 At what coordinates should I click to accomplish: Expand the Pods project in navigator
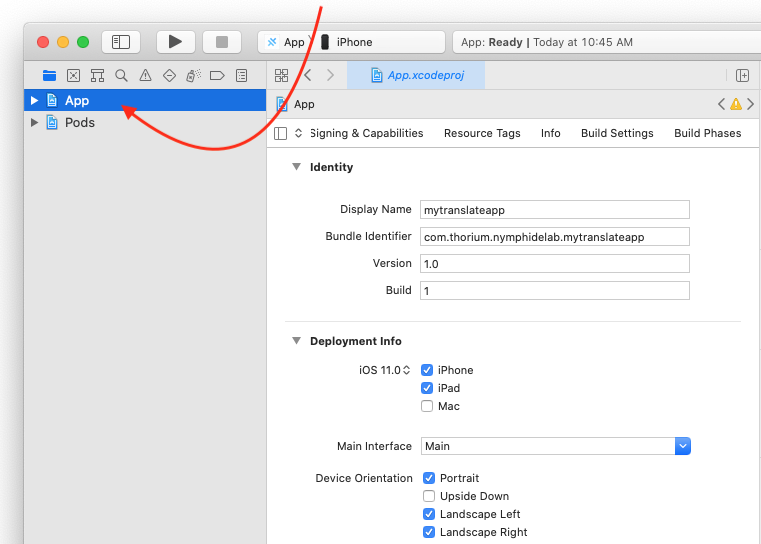tap(34, 123)
